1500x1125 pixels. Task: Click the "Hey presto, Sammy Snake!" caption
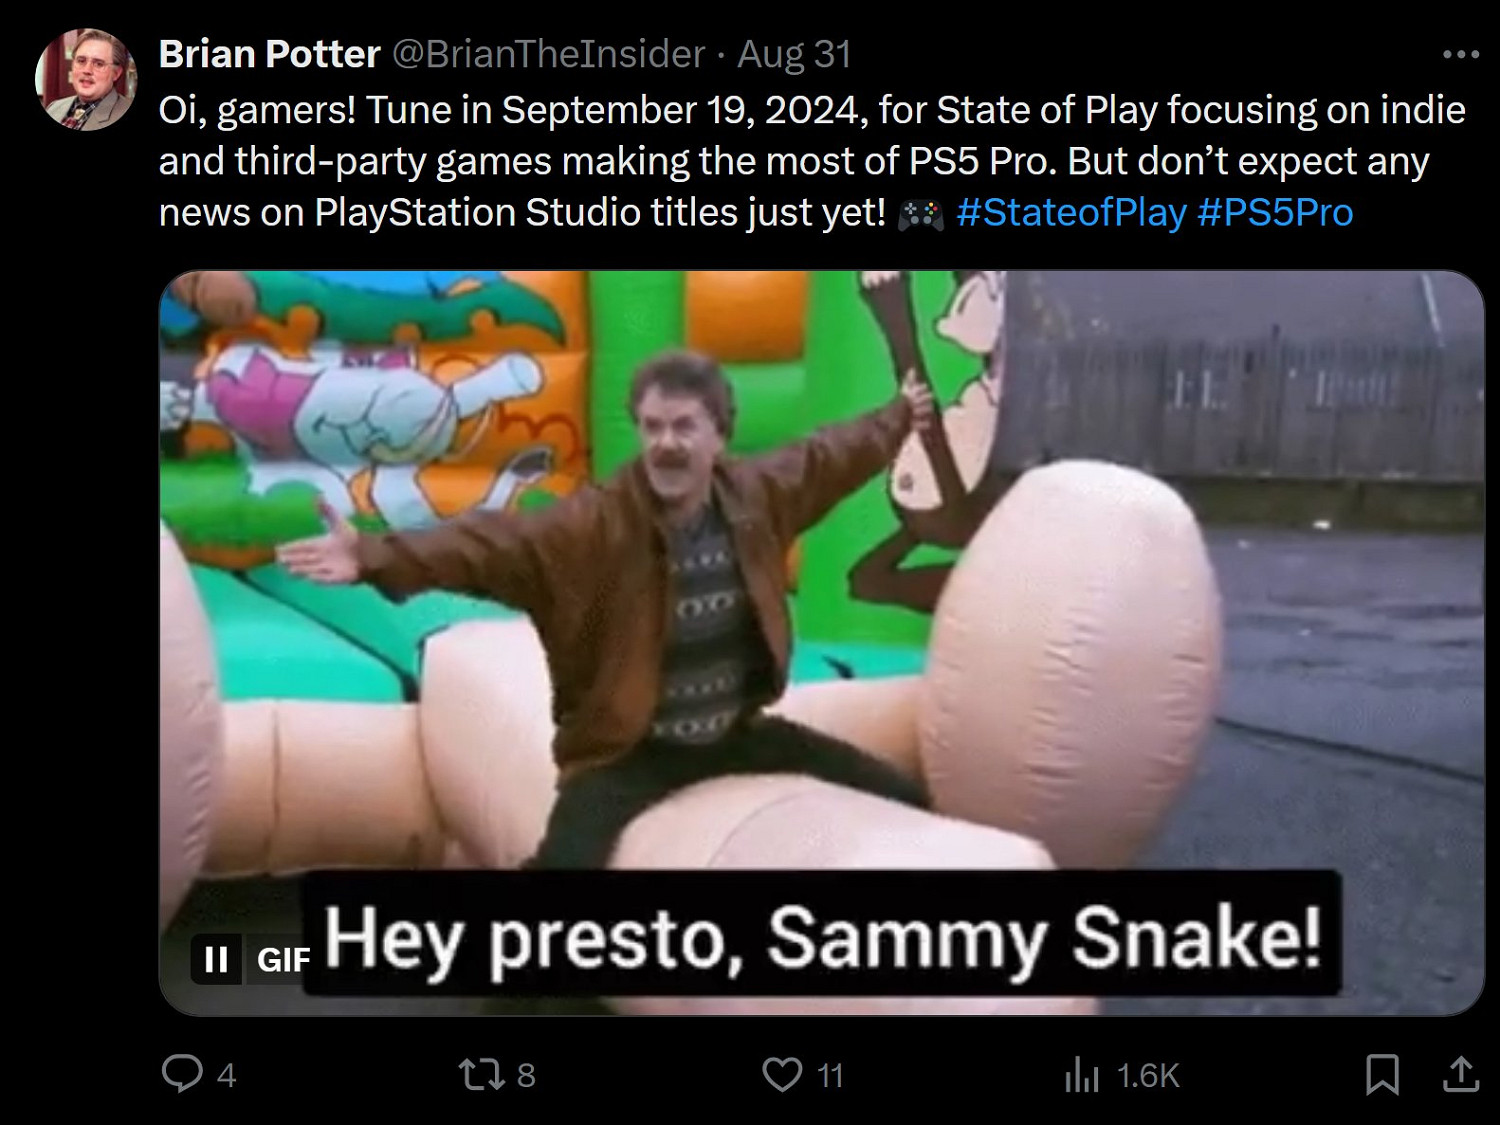(x=822, y=936)
